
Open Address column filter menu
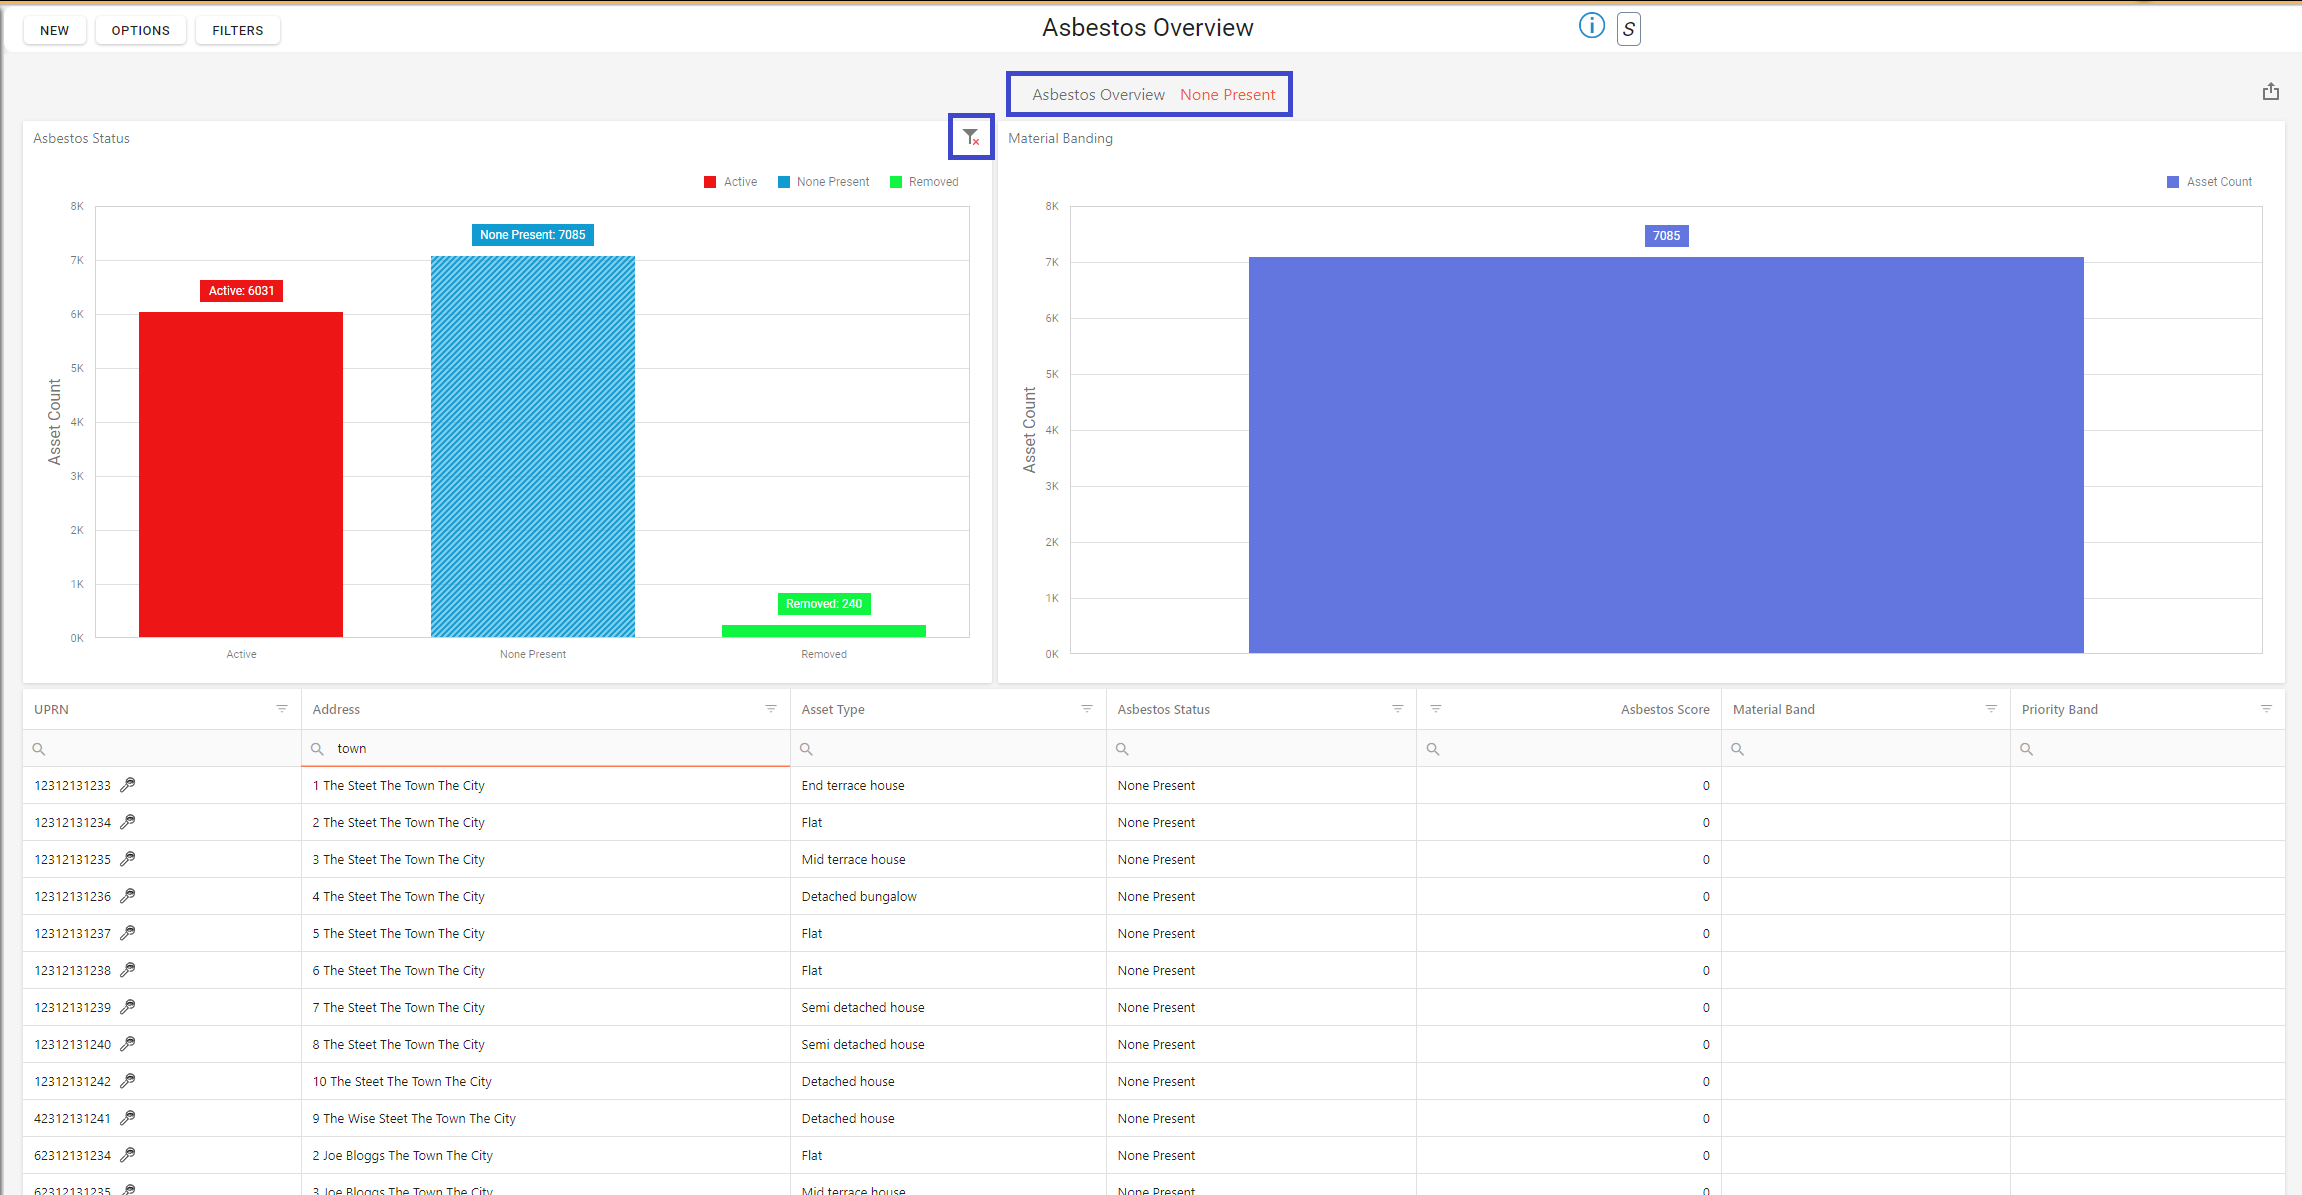771,709
